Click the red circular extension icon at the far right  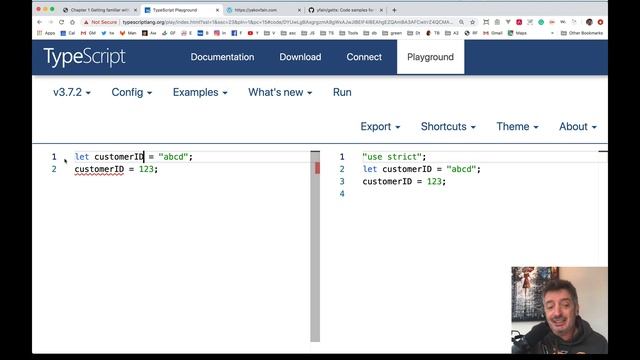(600, 22)
